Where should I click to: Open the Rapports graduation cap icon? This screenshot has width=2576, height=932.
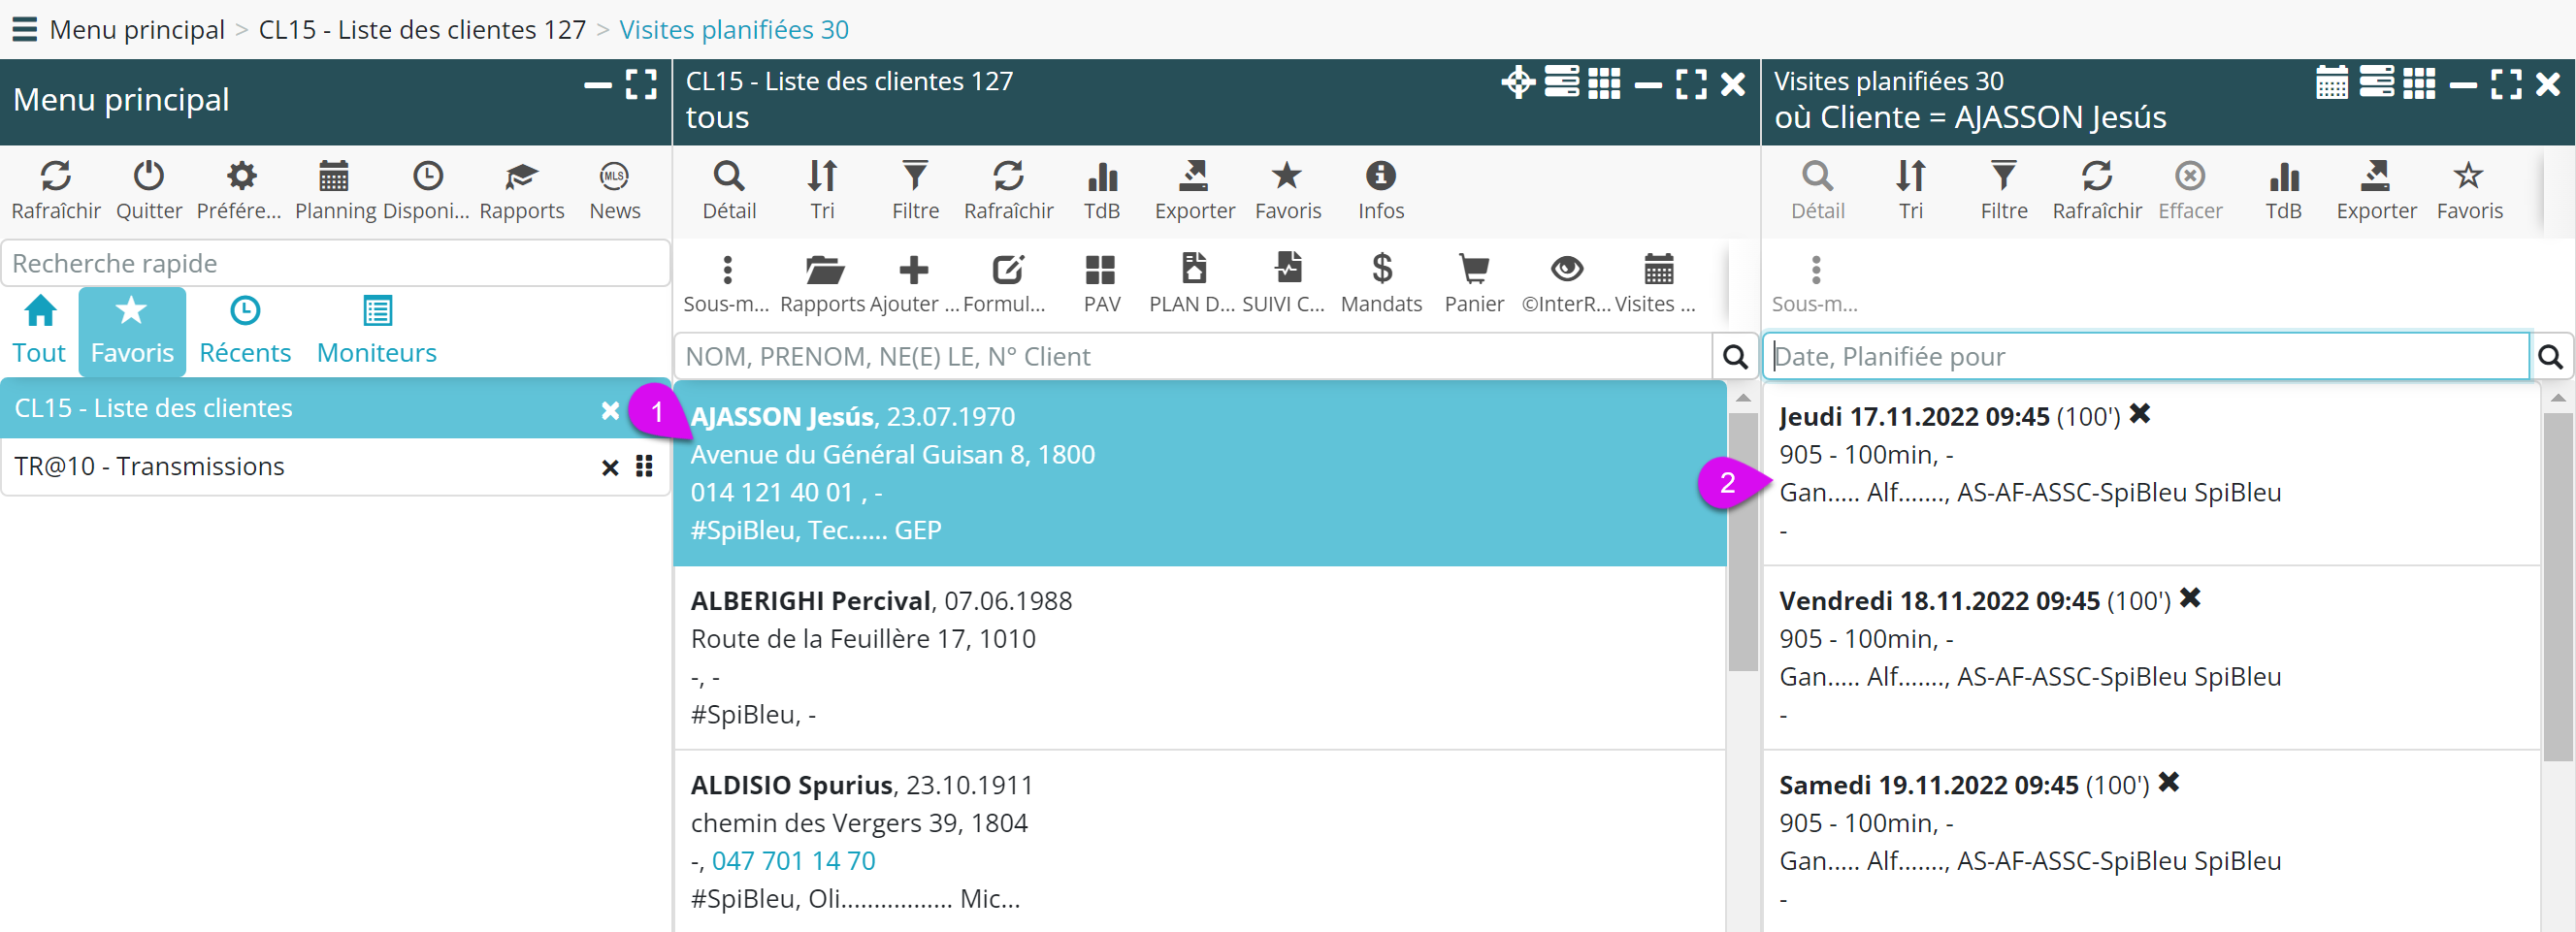(x=521, y=178)
